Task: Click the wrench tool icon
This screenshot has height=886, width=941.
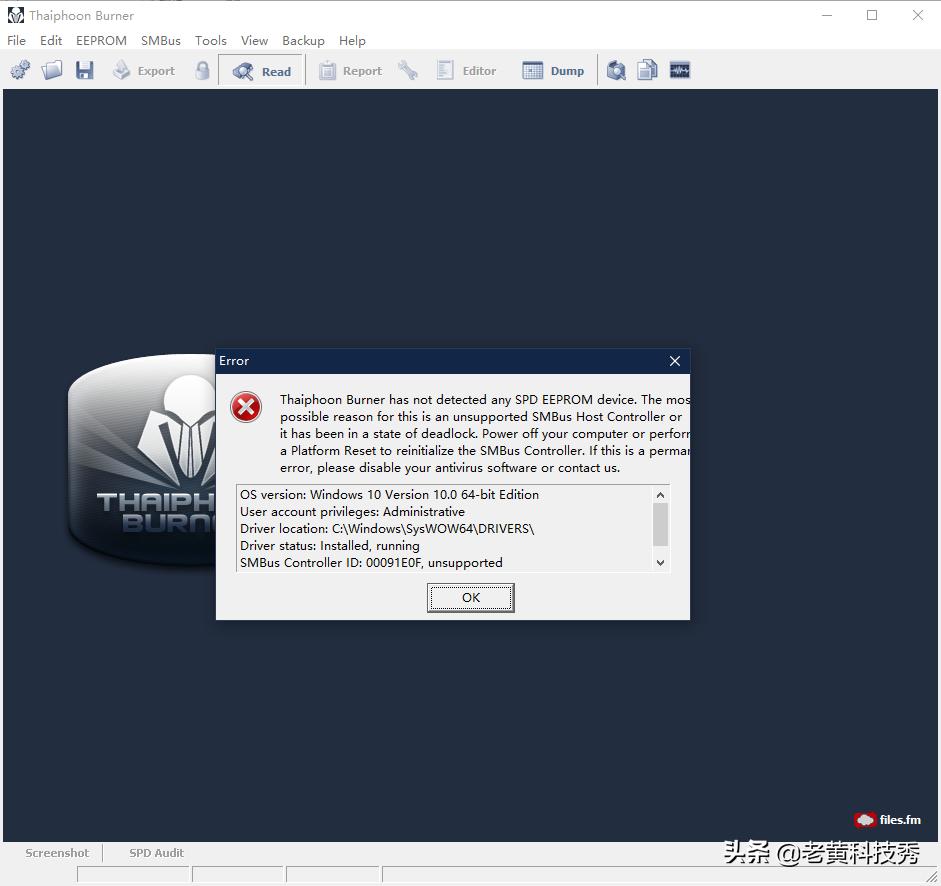Action: tap(408, 70)
